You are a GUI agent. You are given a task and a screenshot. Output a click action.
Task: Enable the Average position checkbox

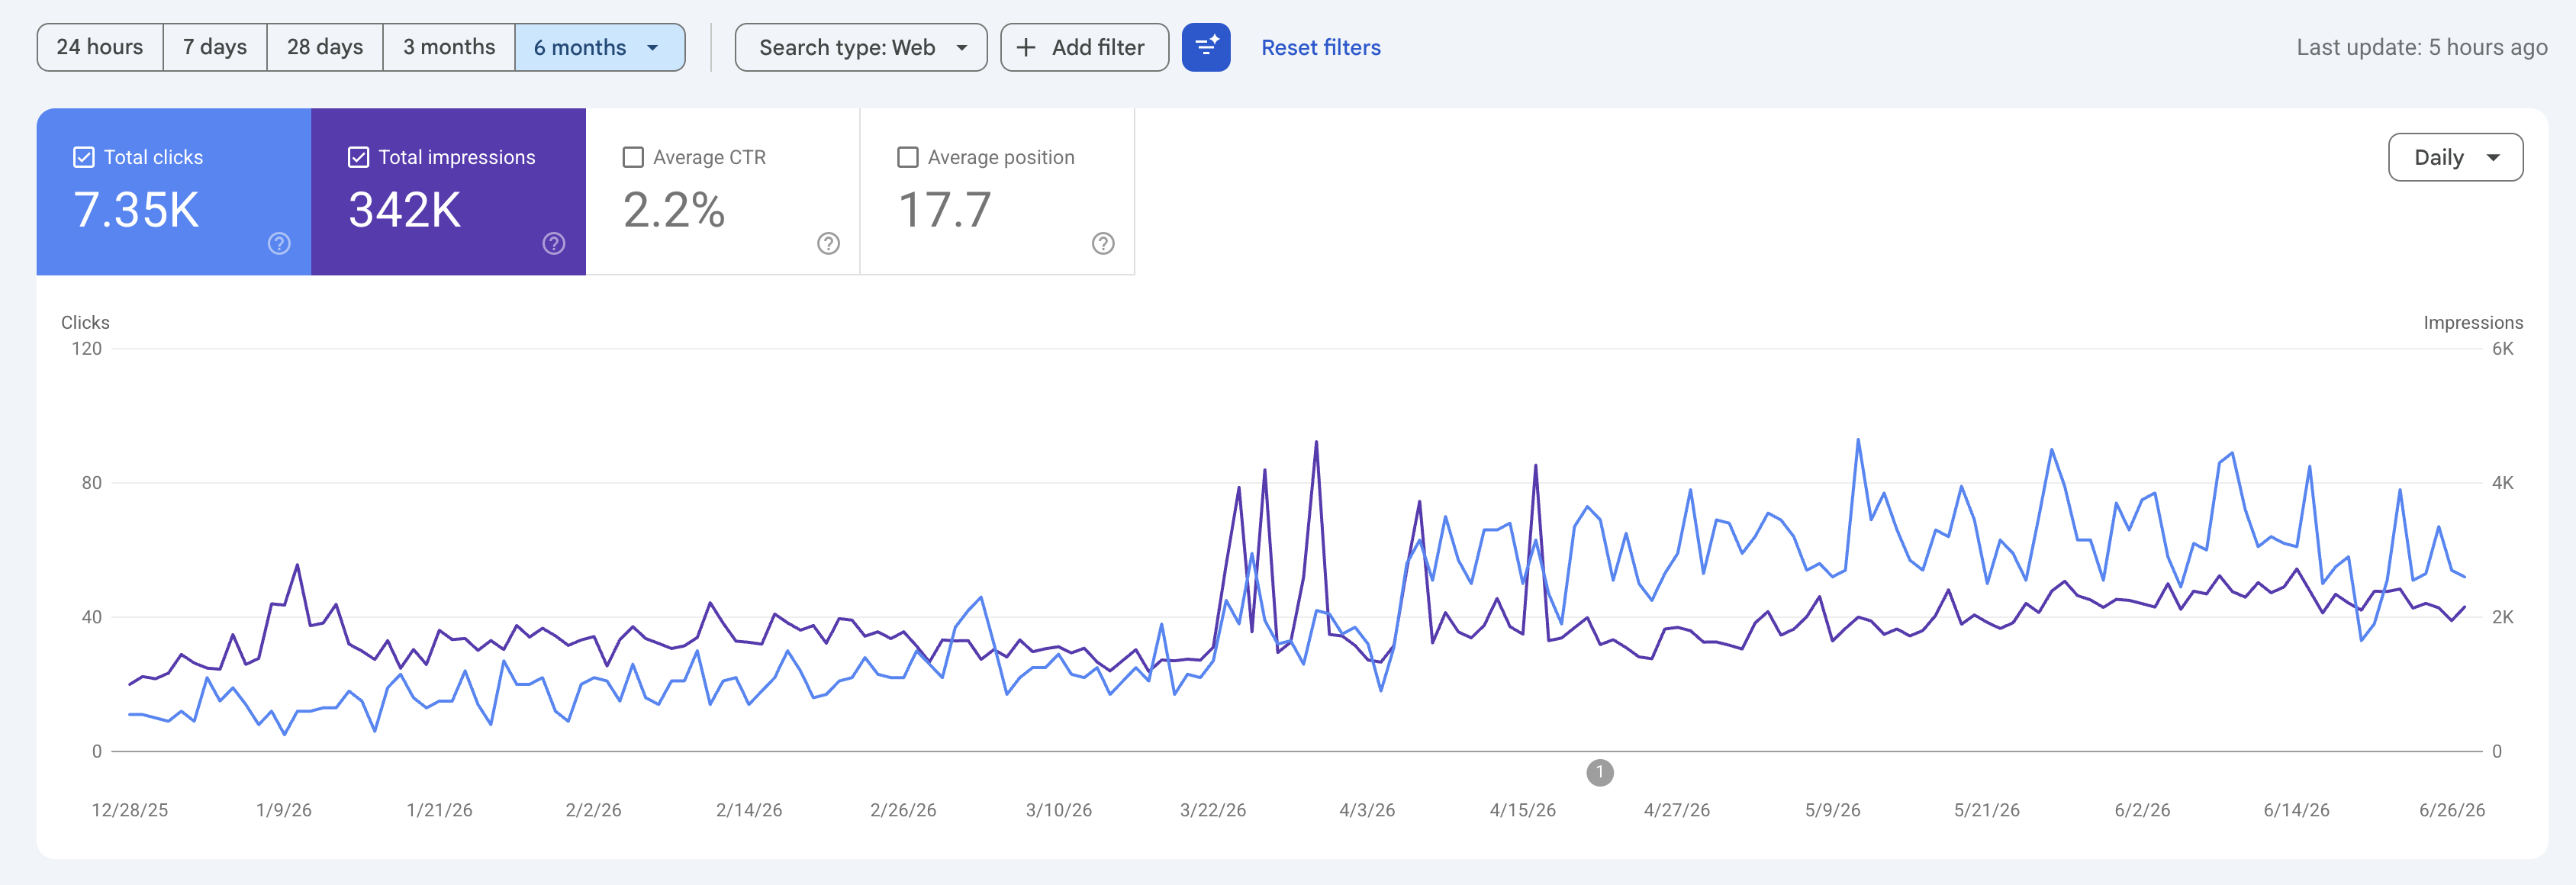pyautogui.click(x=908, y=157)
